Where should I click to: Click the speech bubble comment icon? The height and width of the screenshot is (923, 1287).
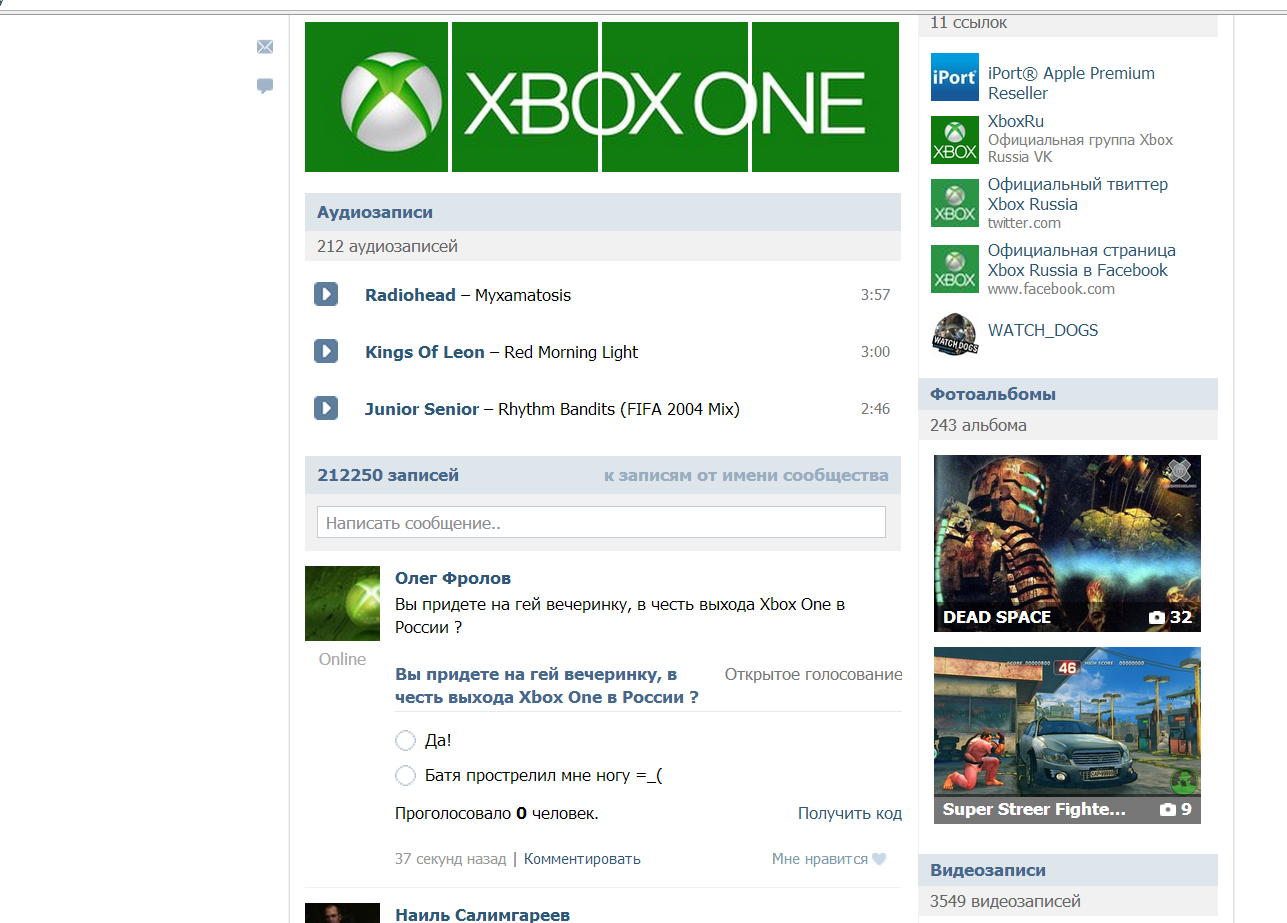[x=265, y=86]
